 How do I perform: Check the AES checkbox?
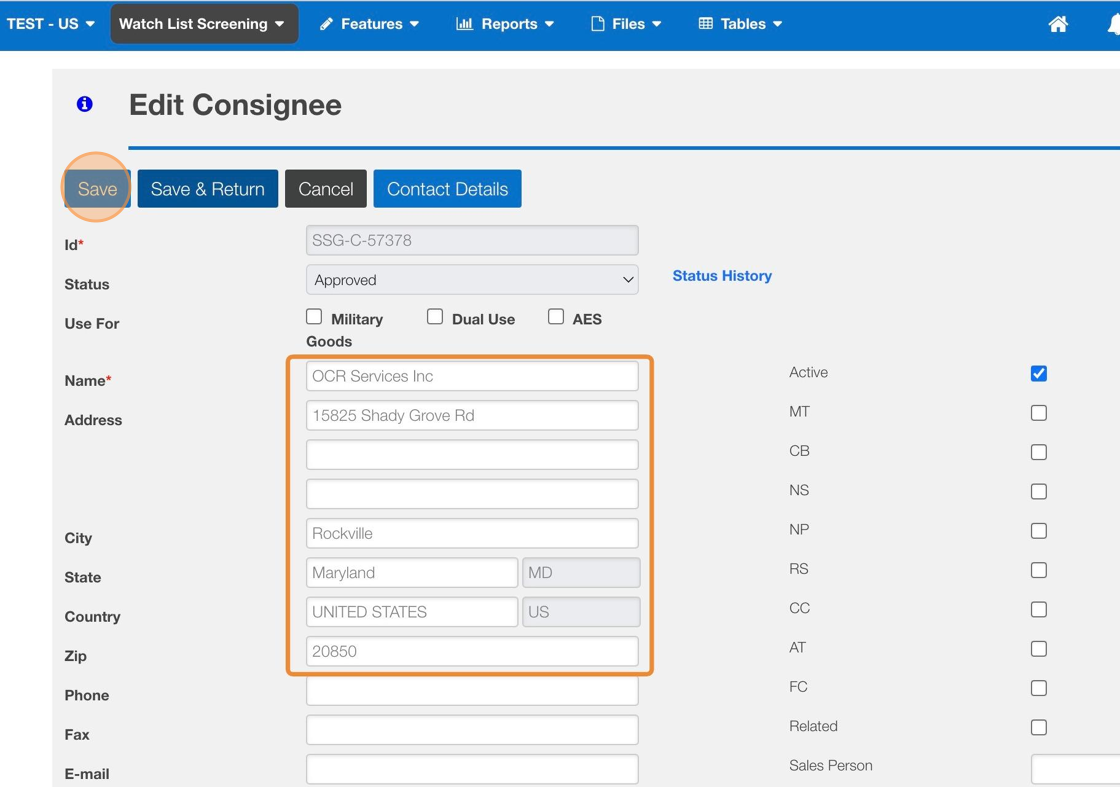556,316
